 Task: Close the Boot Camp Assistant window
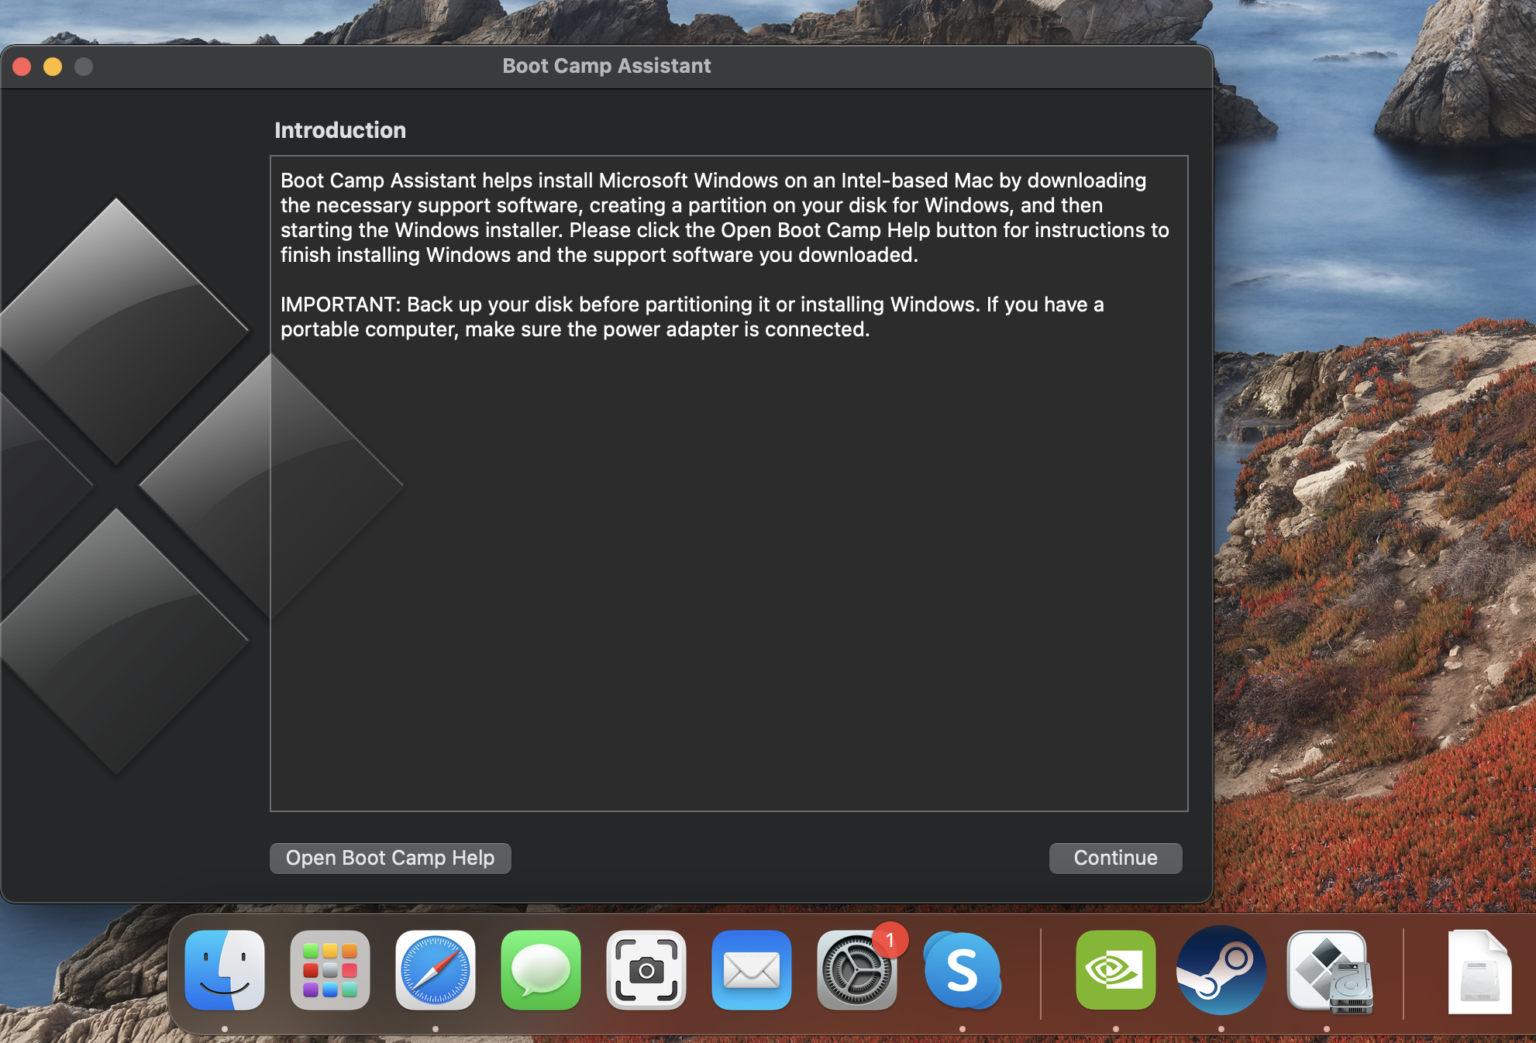coord(22,66)
